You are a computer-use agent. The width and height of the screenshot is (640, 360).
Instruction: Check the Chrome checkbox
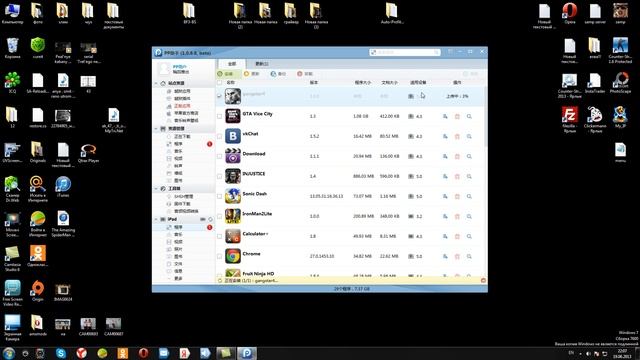[x=220, y=256]
